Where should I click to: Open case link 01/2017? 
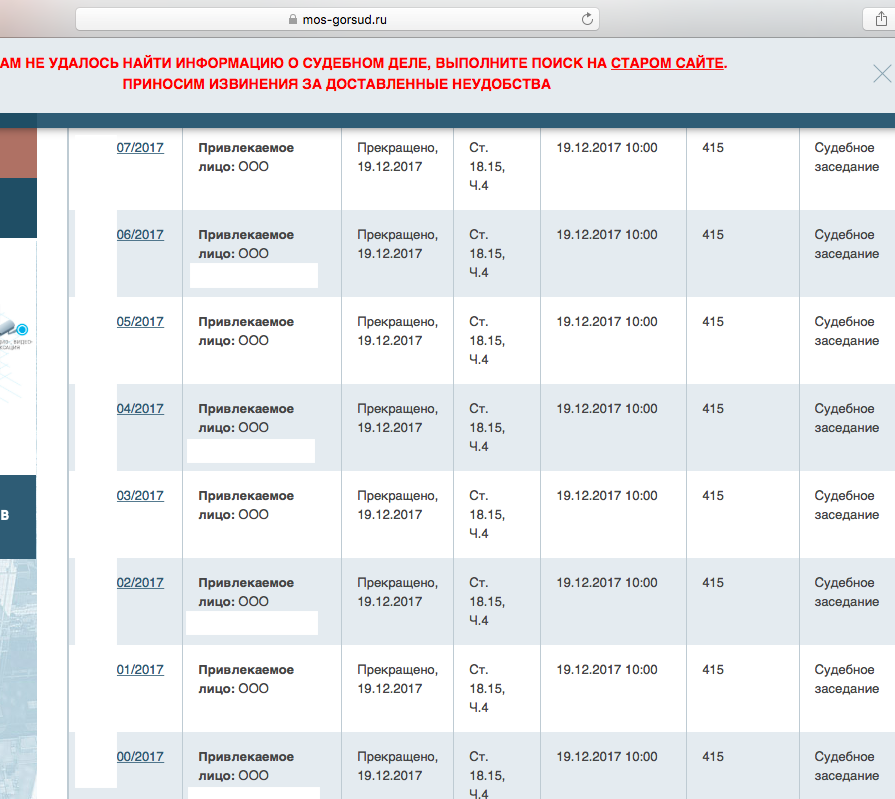coord(140,670)
